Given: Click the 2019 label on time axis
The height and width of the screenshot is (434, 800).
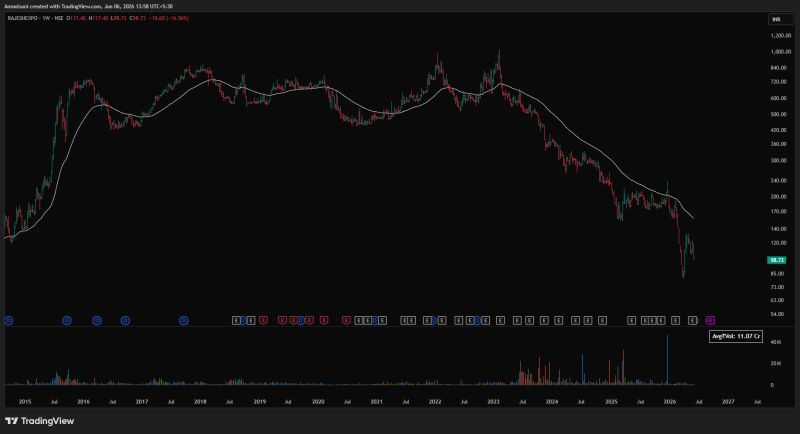Looking at the screenshot, I should pyautogui.click(x=260, y=402).
